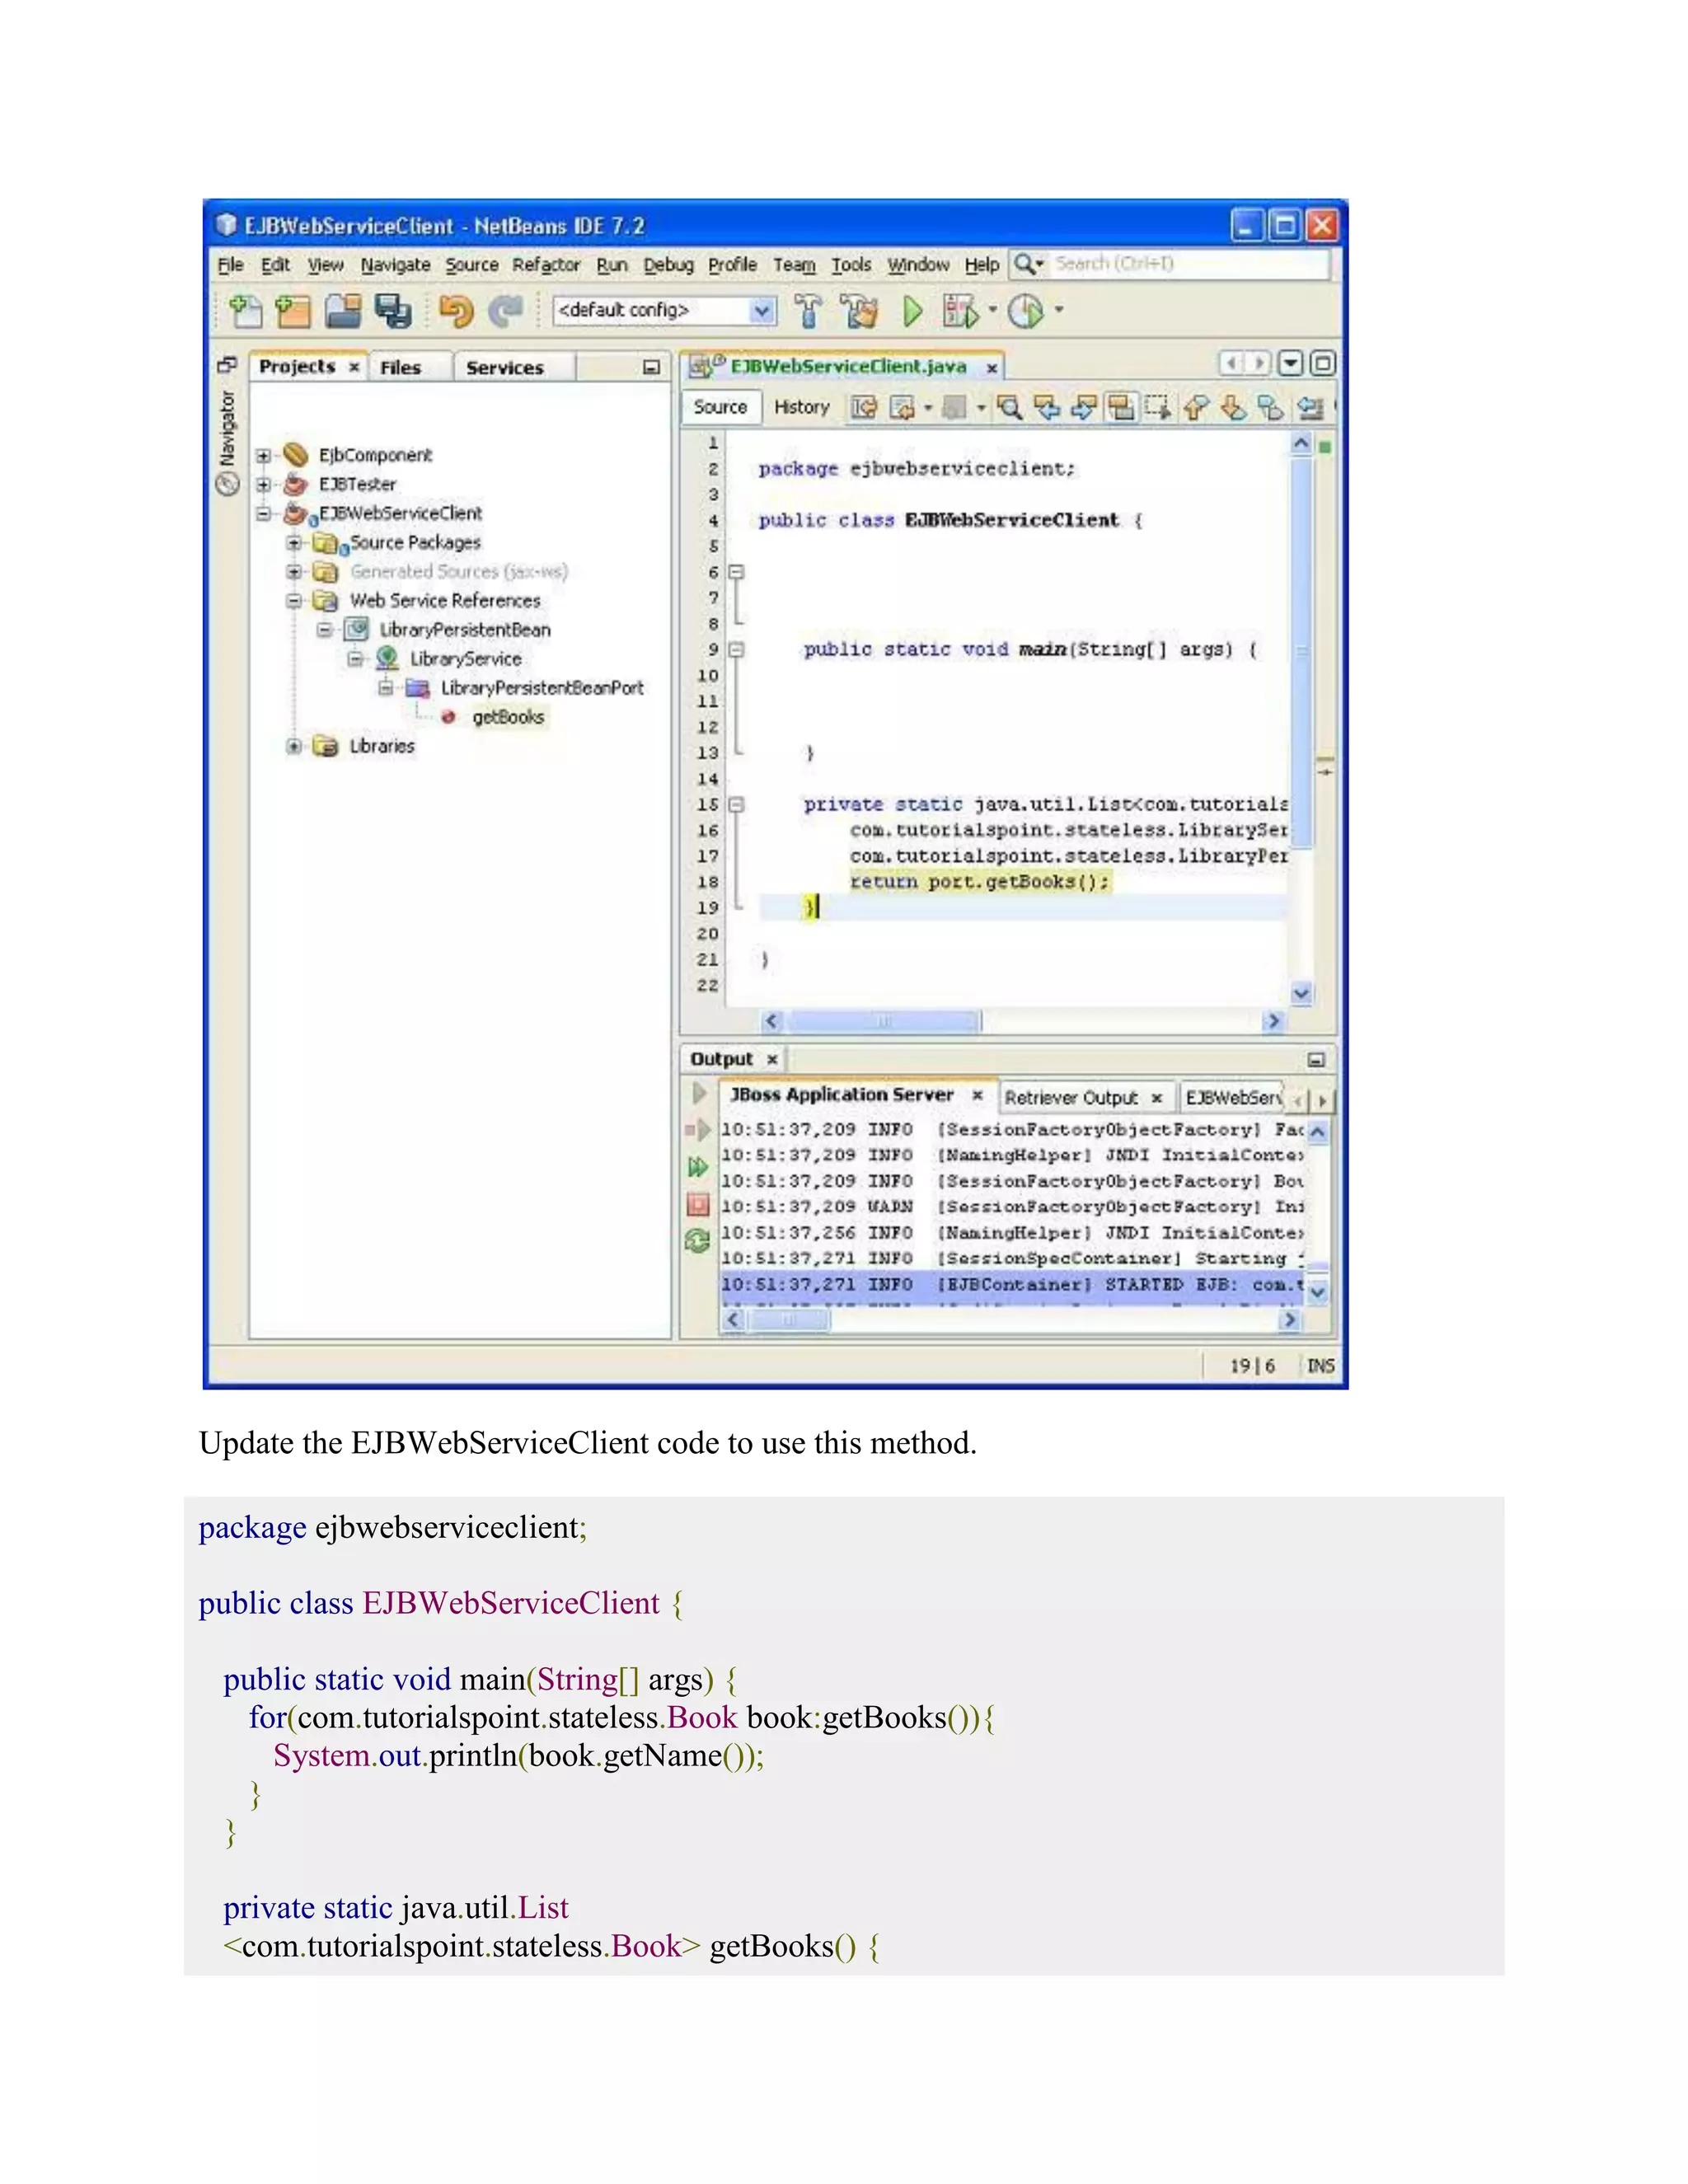Click the Source view button

pyautogui.click(x=720, y=407)
